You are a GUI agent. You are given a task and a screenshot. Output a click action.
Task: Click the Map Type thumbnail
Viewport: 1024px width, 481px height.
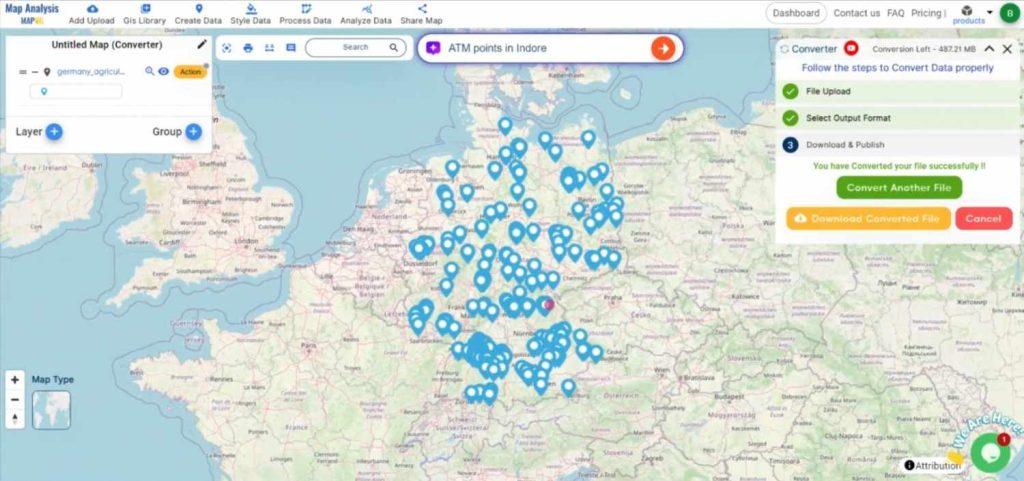51,409
